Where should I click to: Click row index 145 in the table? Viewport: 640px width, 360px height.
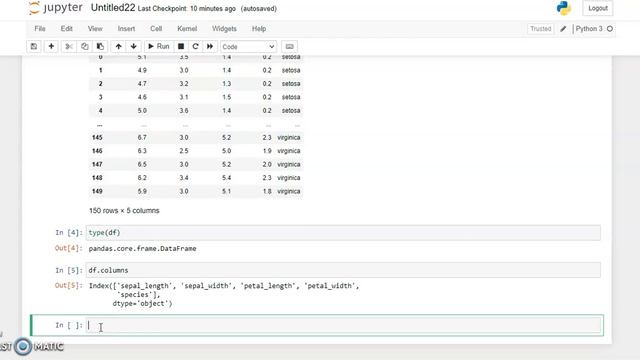97,138
